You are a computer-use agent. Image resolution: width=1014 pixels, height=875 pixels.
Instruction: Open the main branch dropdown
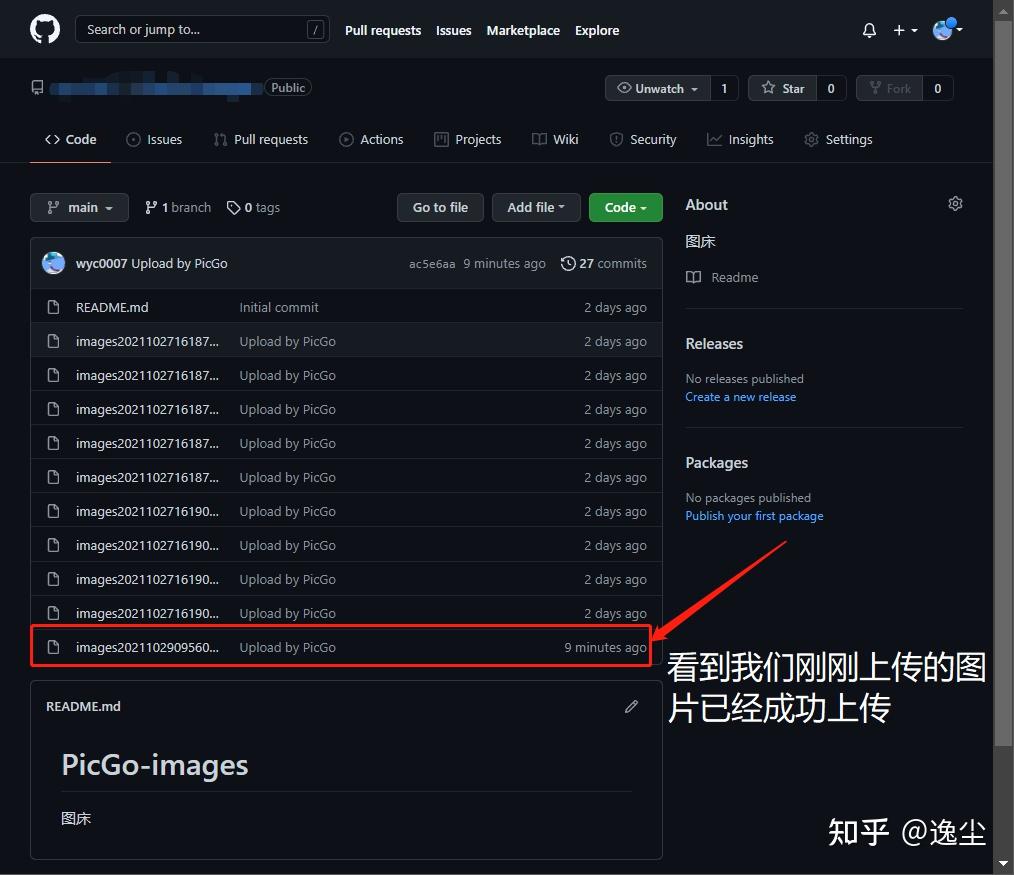pos(79,207)
